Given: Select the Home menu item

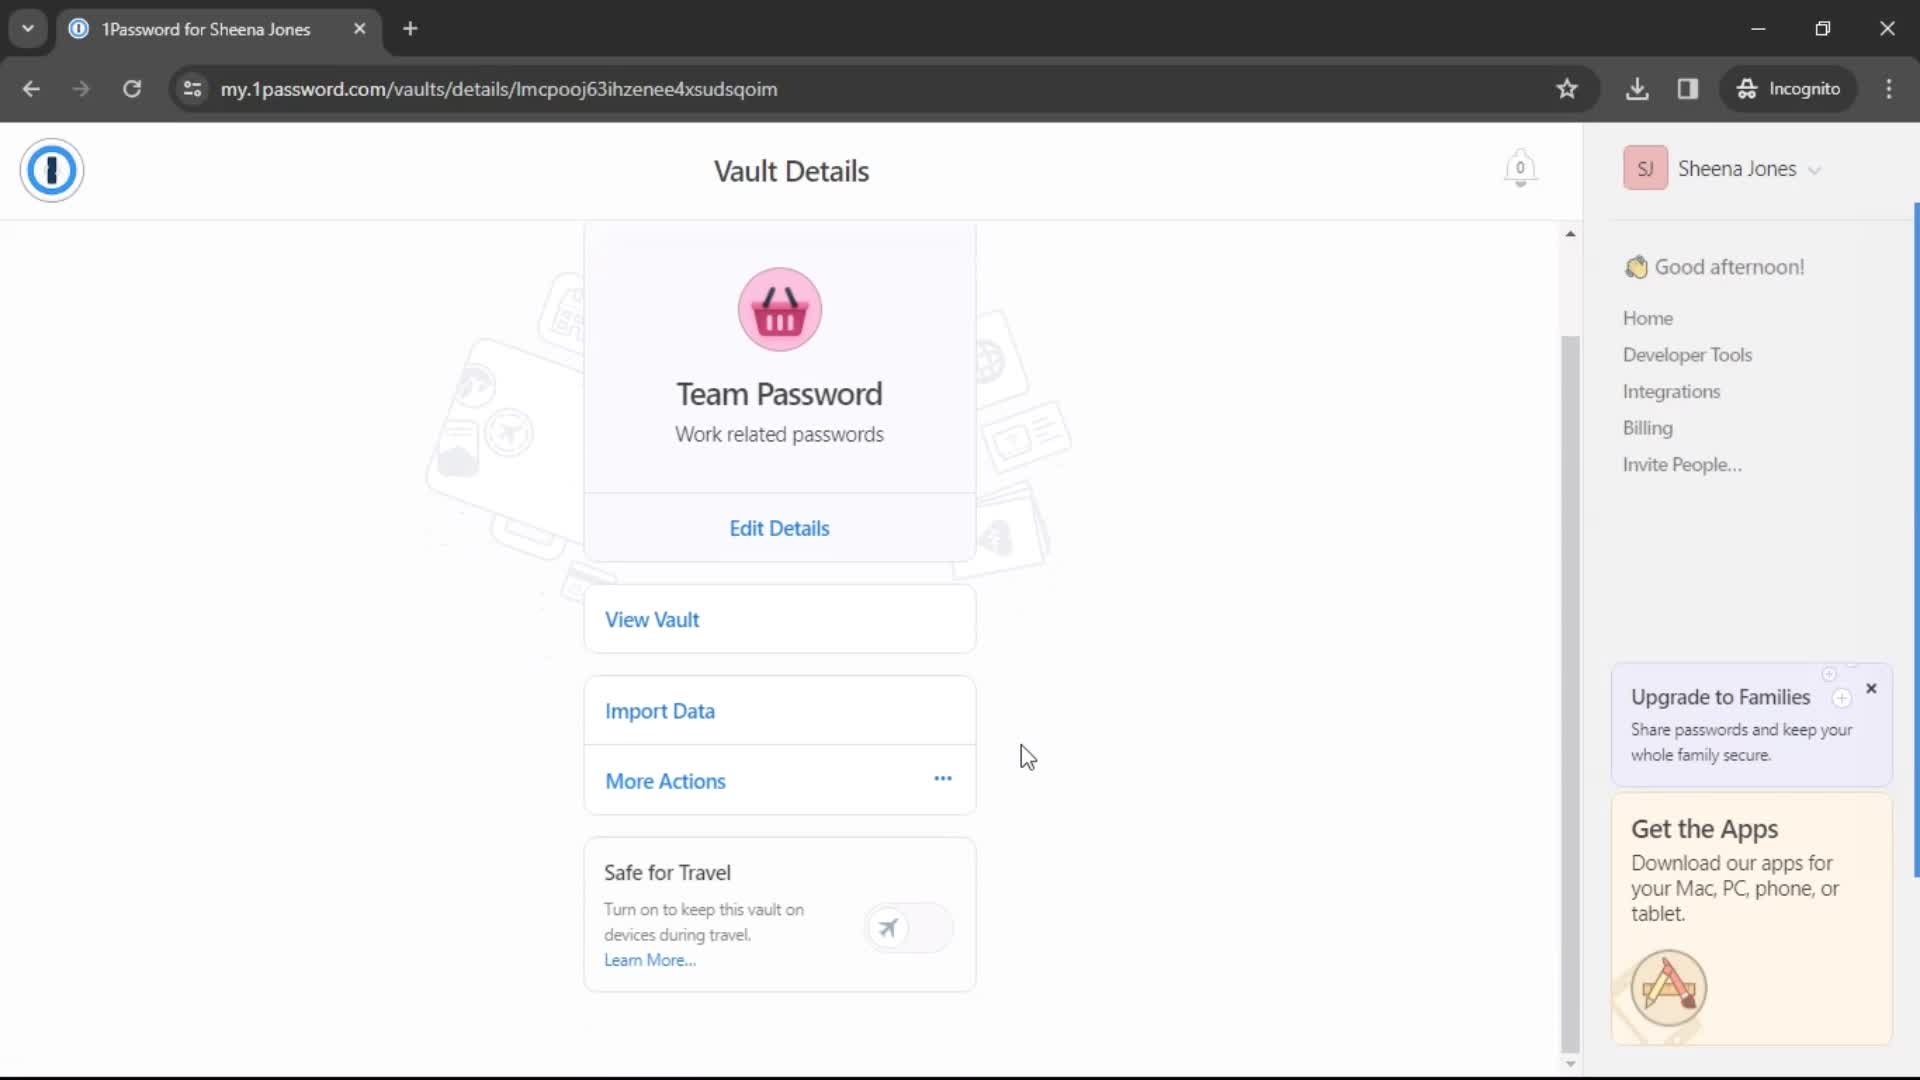Looking at the screenshot, I should coord(1648,316).
